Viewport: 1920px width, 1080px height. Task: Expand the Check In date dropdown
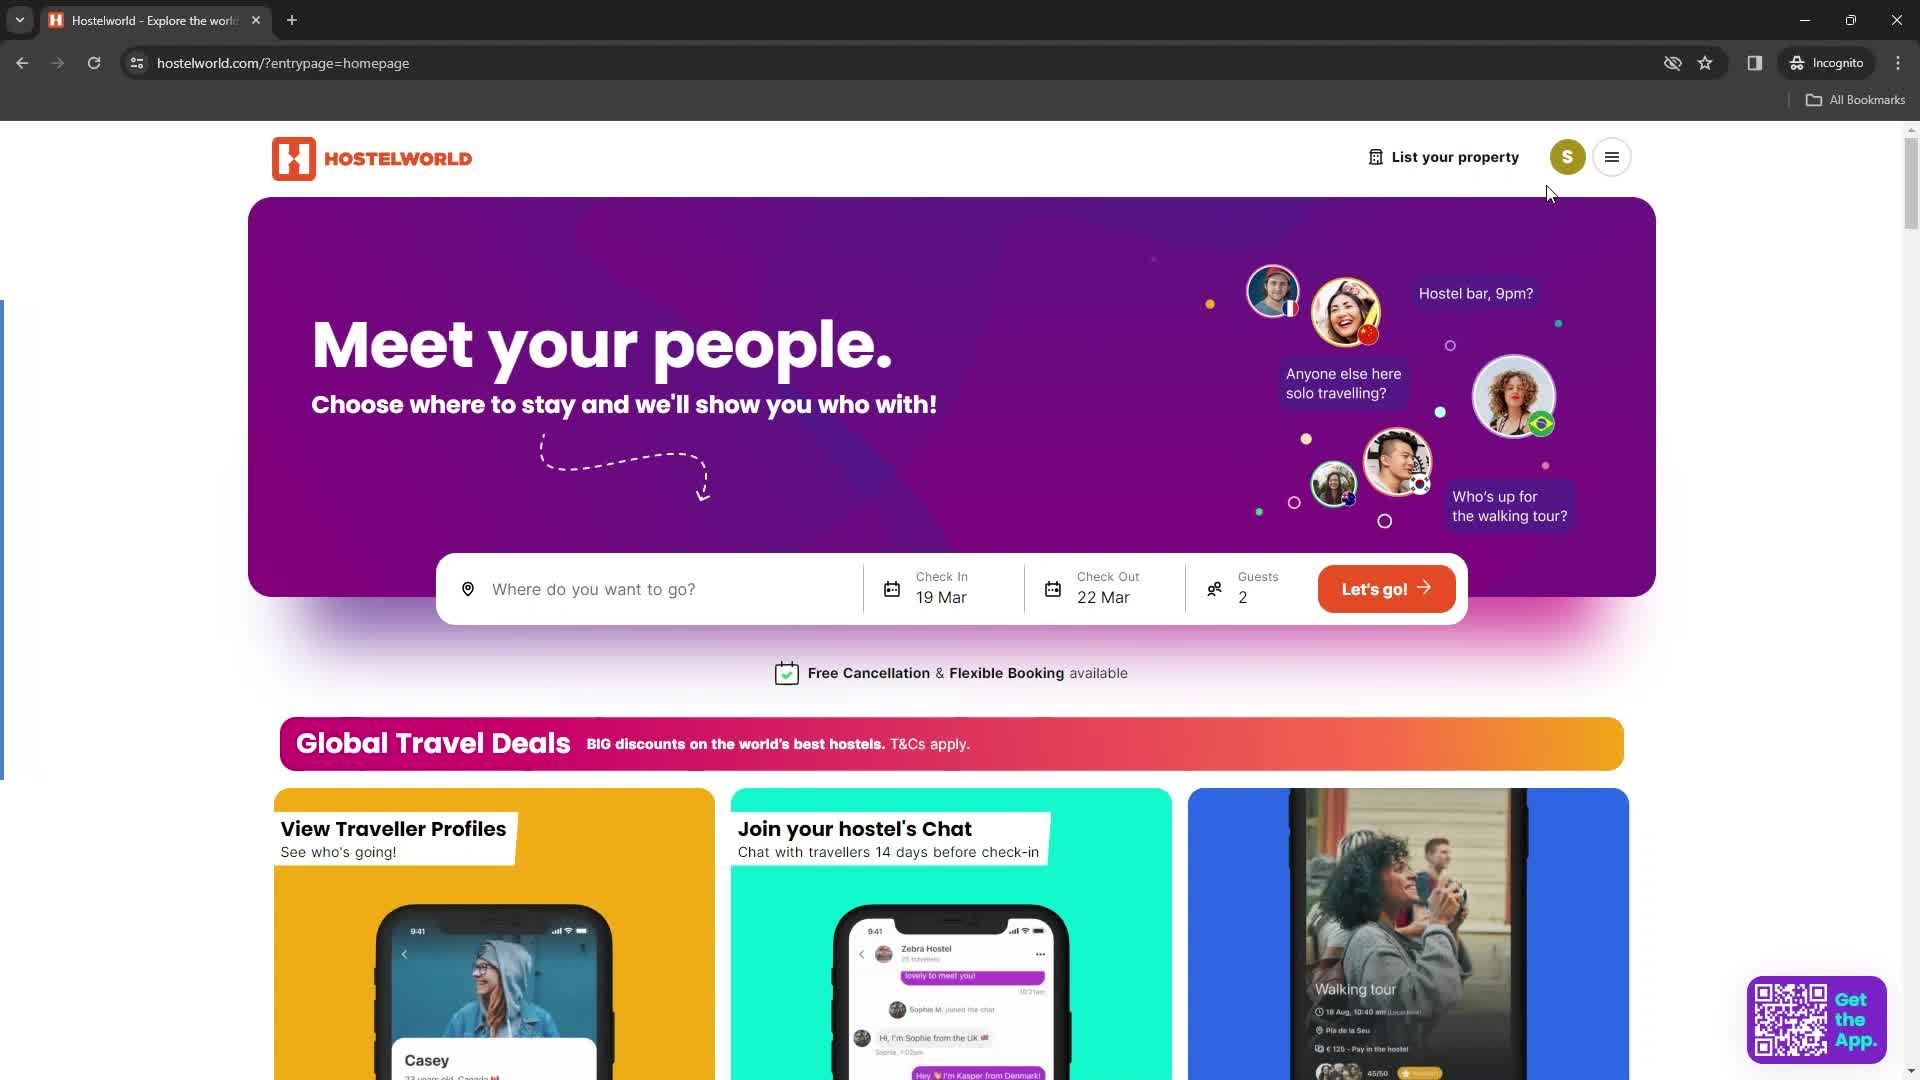(x=943, y=588)
